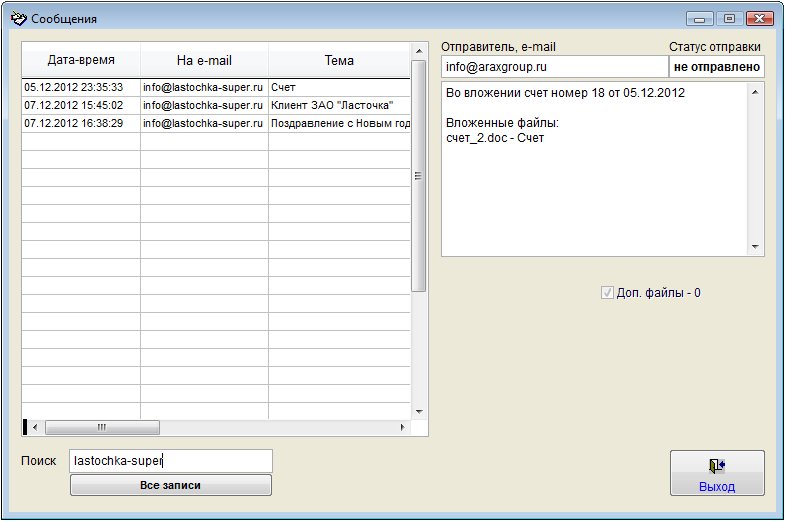This screenshot has height=522, width=786.
Task: Click the table's vertical scrollbar thumb
Action: pyautogui.click(x=419, y=176)
